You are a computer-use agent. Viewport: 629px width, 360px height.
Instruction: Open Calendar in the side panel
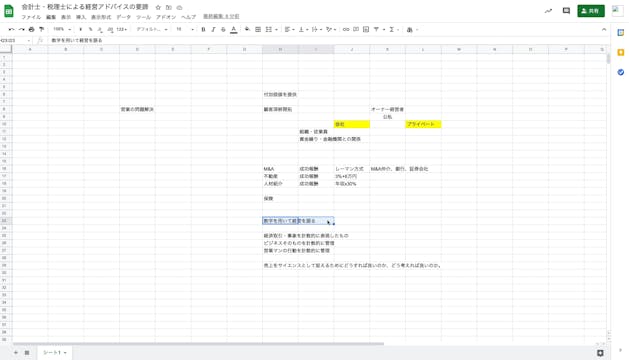point(621,33)
